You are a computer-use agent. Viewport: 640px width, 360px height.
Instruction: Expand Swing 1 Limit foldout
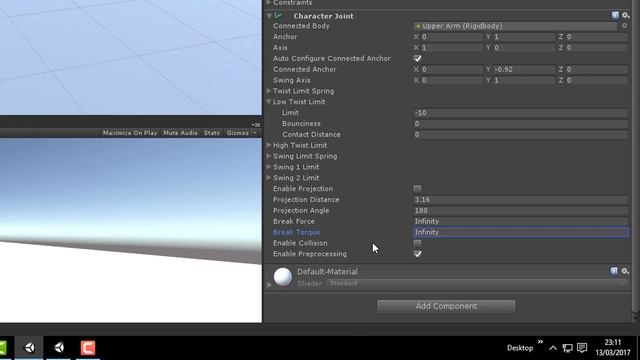pos(269,167)
